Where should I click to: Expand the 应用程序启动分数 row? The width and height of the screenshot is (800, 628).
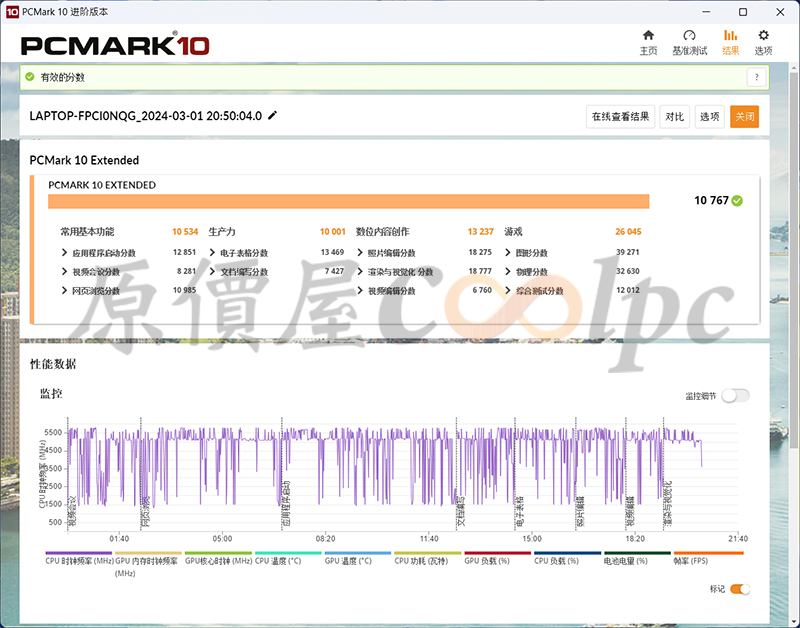click(x=64, y=253)
